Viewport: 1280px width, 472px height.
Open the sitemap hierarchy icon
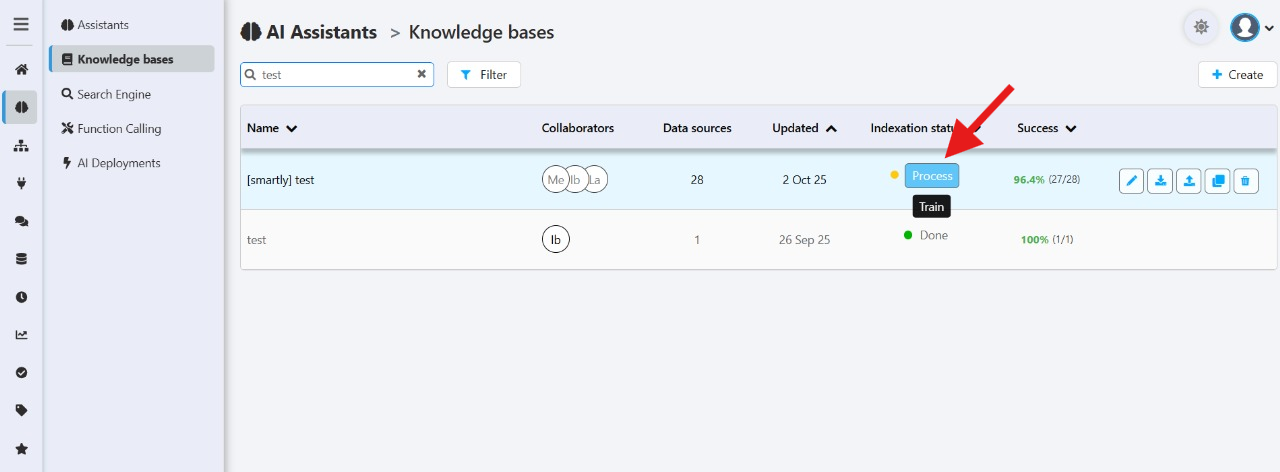click(21, 145)
